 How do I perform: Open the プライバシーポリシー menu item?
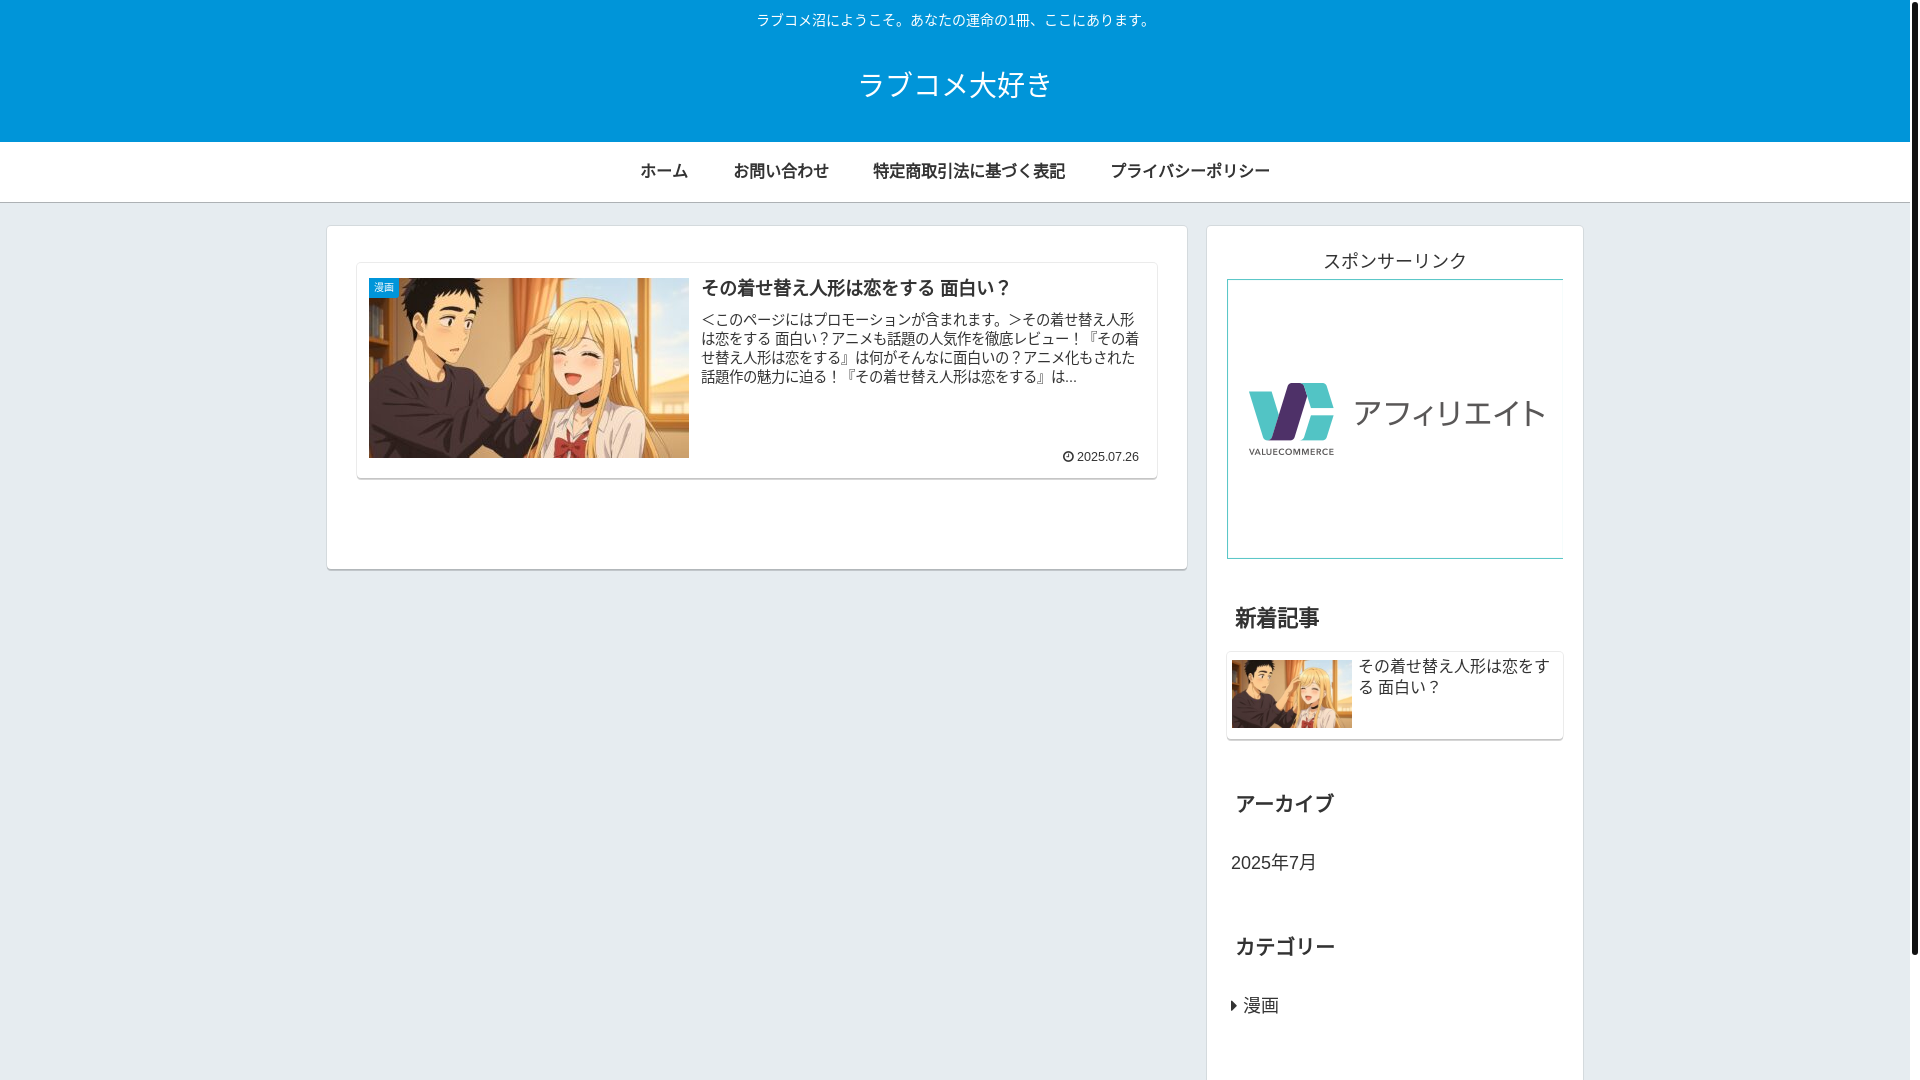(1190, 171)
